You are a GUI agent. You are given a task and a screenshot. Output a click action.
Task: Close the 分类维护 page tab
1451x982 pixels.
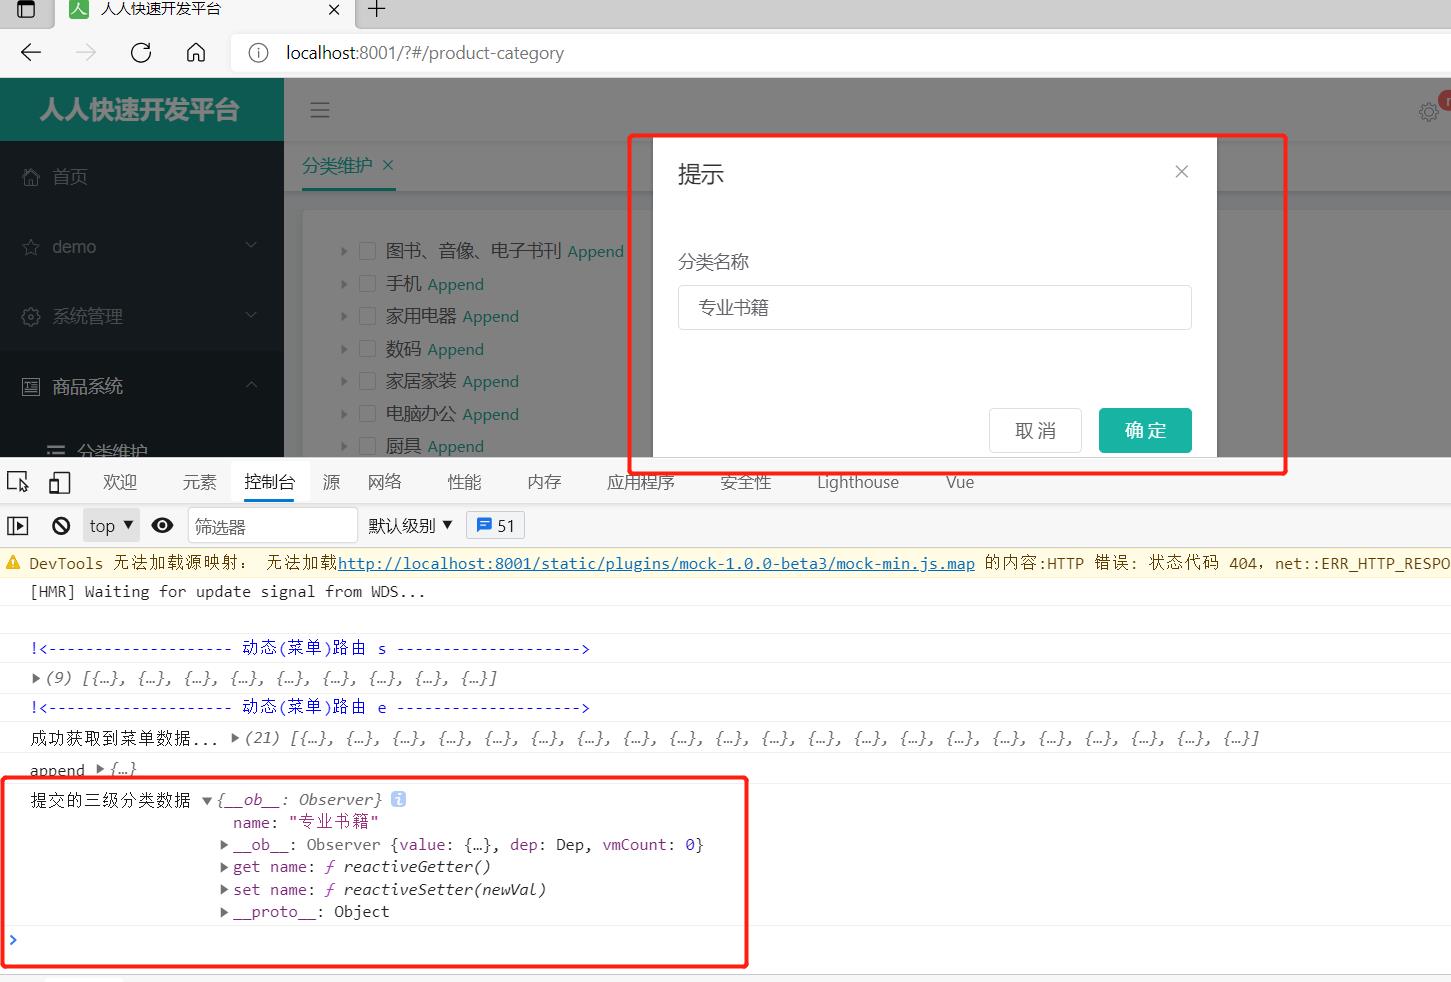(x=388, y=165)
